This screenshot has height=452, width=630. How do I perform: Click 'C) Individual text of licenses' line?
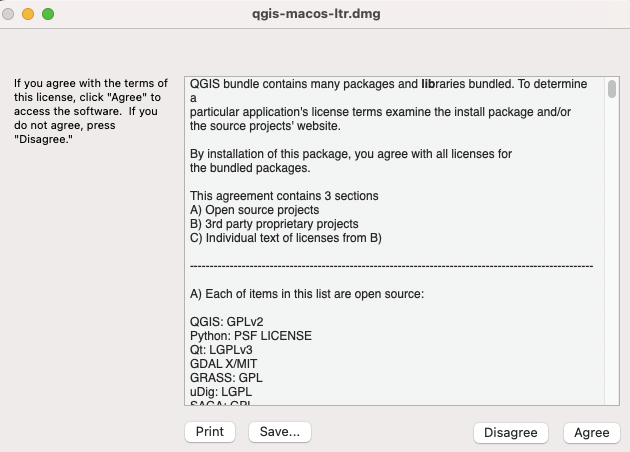(286, 238)
